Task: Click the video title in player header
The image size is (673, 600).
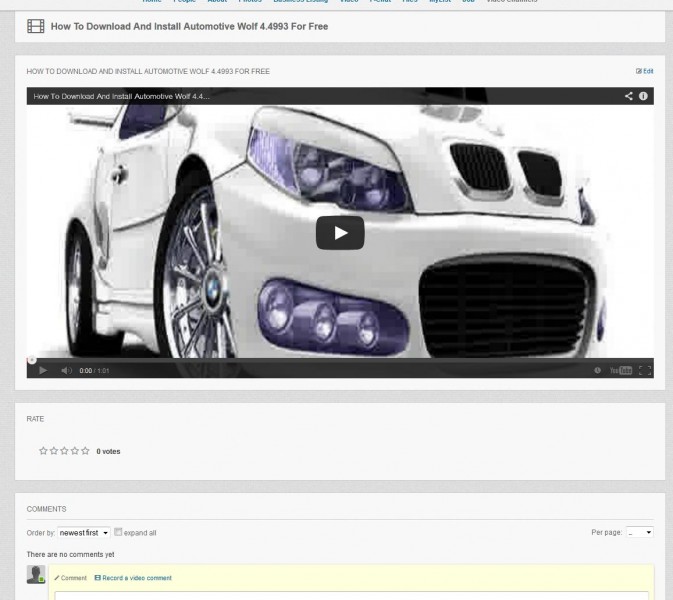Action: coord(121,97)
